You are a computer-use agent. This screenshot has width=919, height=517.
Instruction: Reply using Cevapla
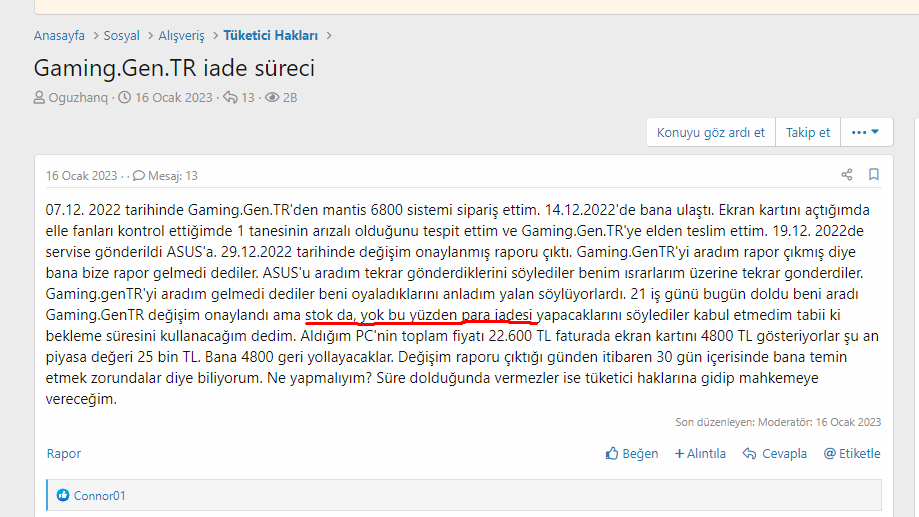775,454
